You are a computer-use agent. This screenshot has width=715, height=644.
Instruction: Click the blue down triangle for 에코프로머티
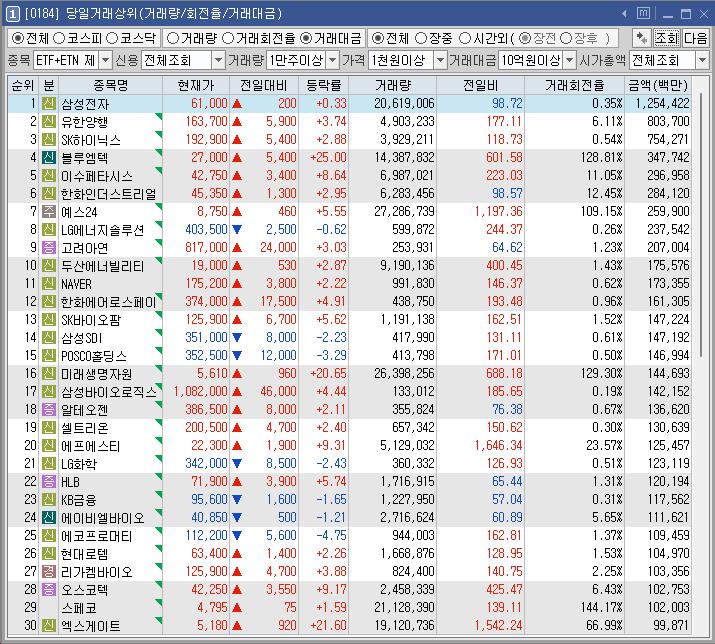tap(237, 535)
